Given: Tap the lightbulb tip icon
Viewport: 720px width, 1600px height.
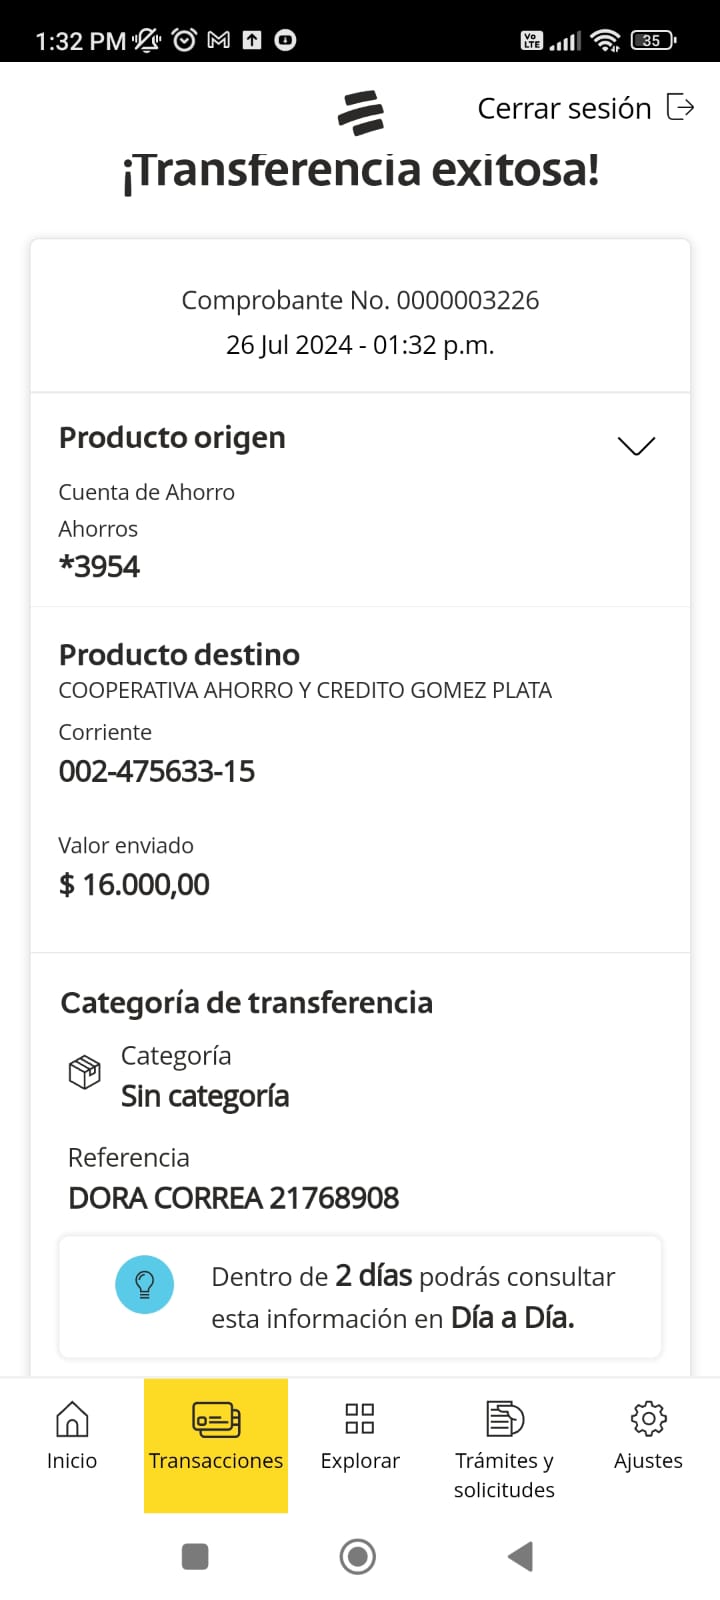Looking at the screenshot, I should 145,1284.
